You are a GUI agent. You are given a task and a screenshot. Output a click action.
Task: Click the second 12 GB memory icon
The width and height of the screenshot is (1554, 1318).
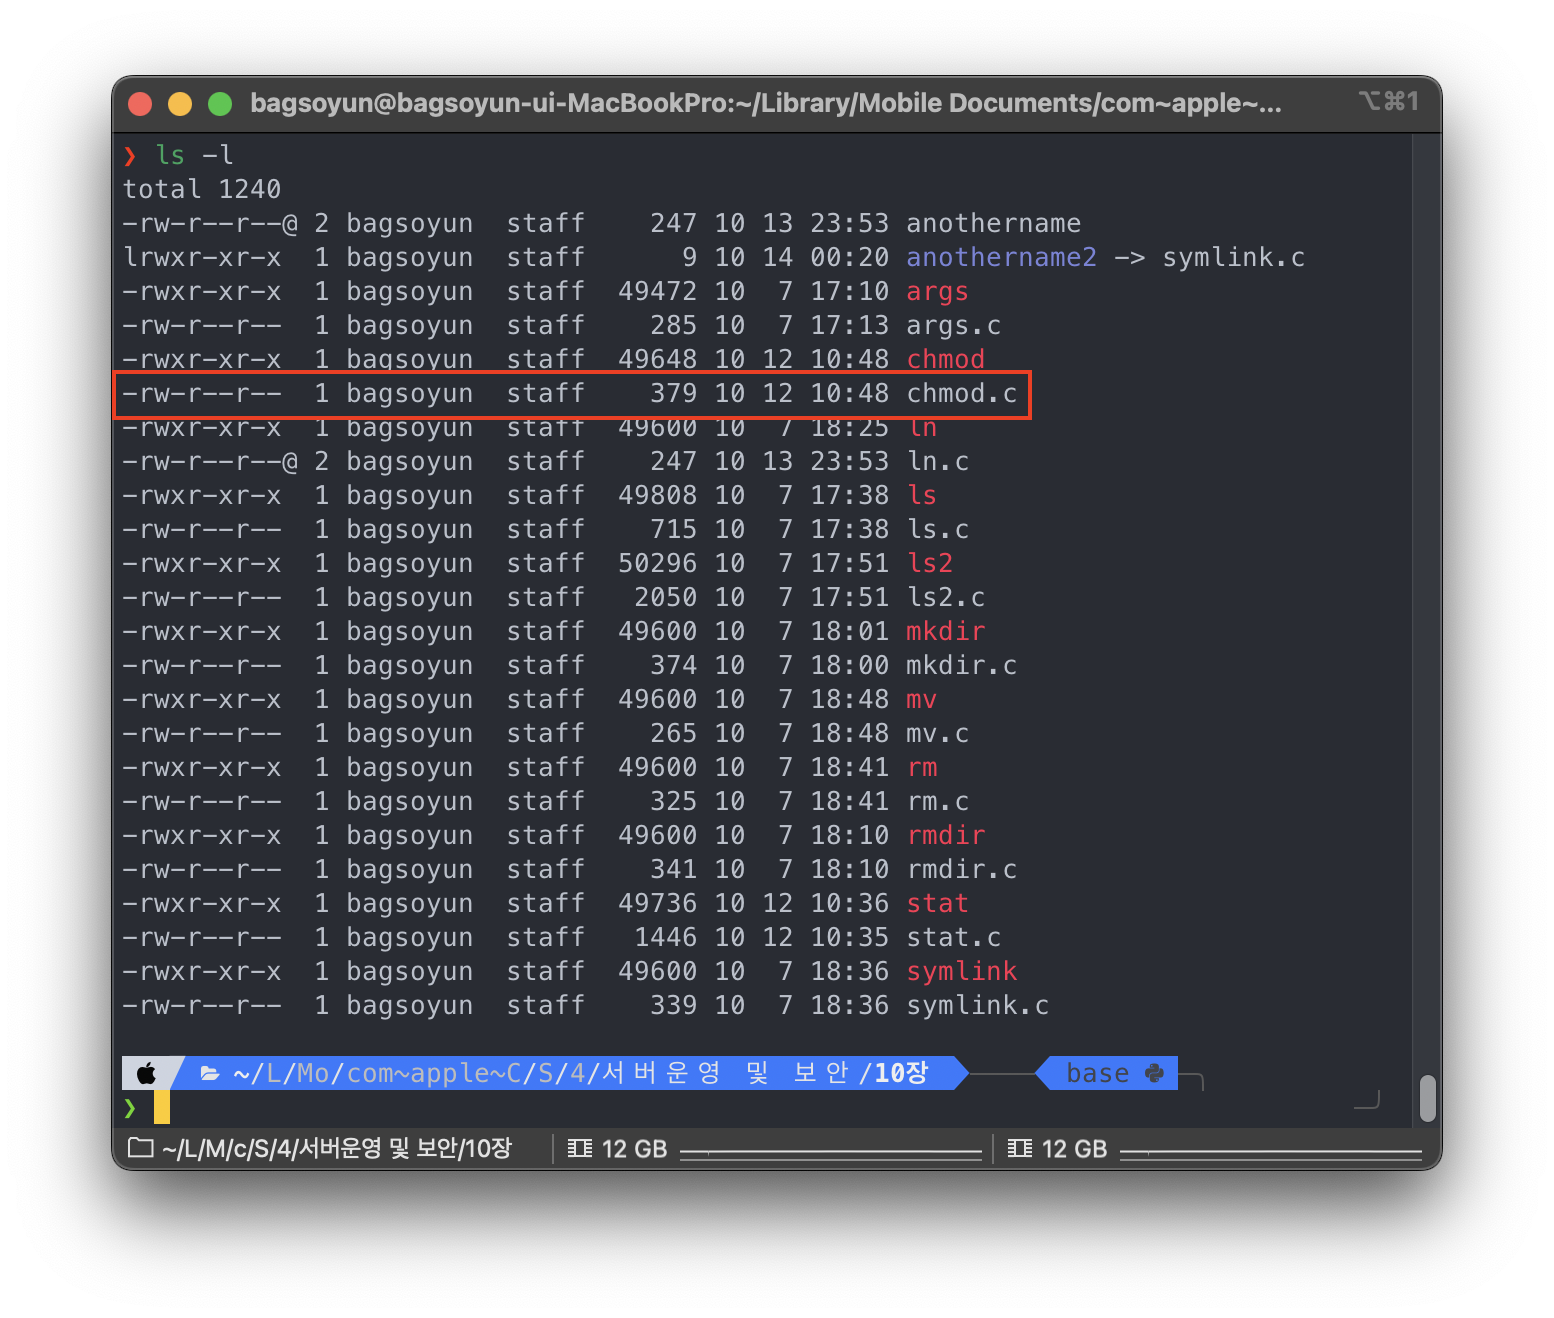1020,1148
